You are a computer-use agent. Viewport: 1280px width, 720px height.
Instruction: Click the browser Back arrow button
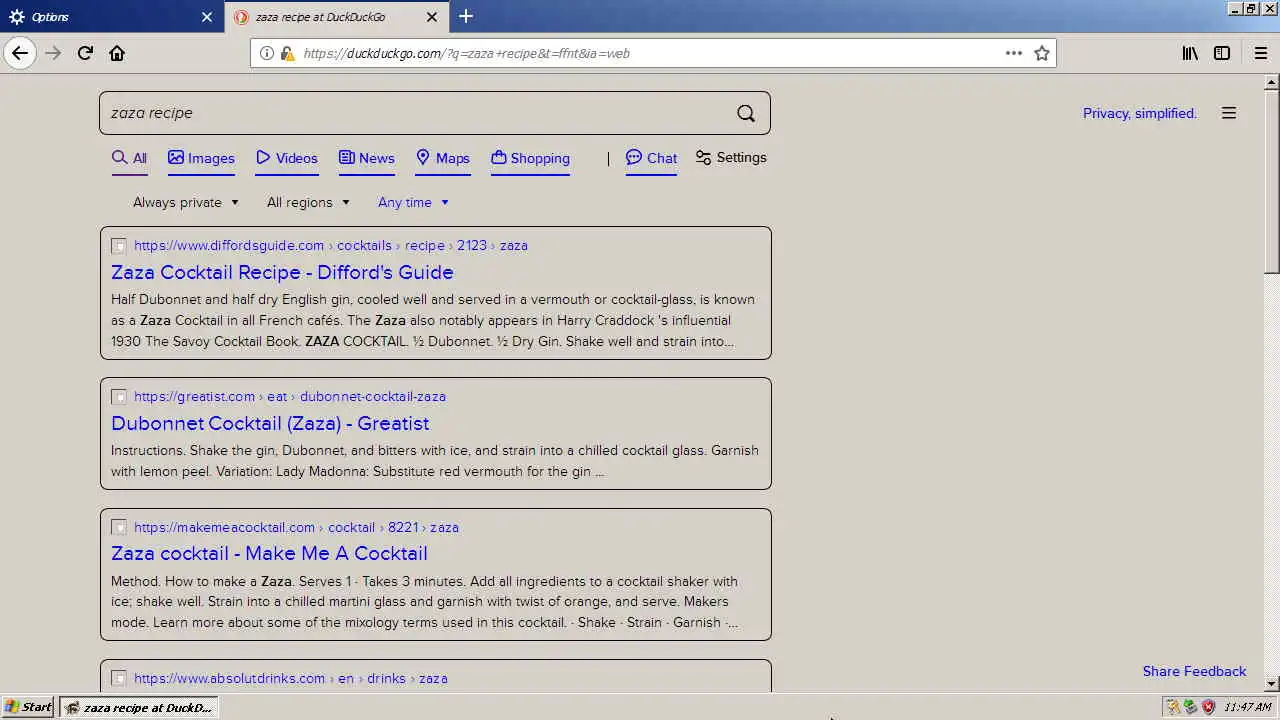tap(20, 53)
